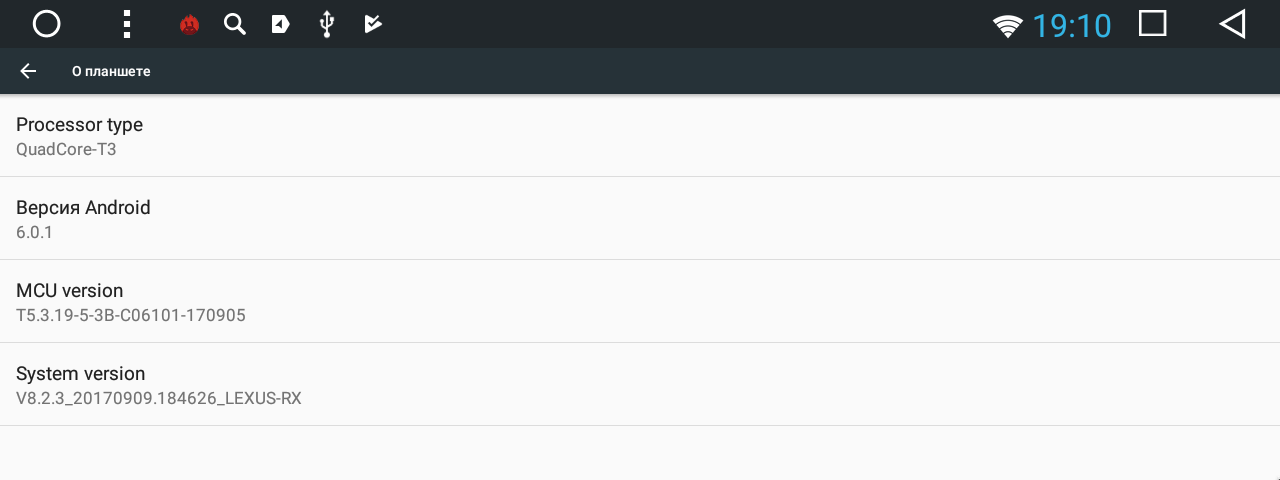Tap the 'Версия Android' entry
This screenshot has width=1280, height=480.
(x=640, y=219)
